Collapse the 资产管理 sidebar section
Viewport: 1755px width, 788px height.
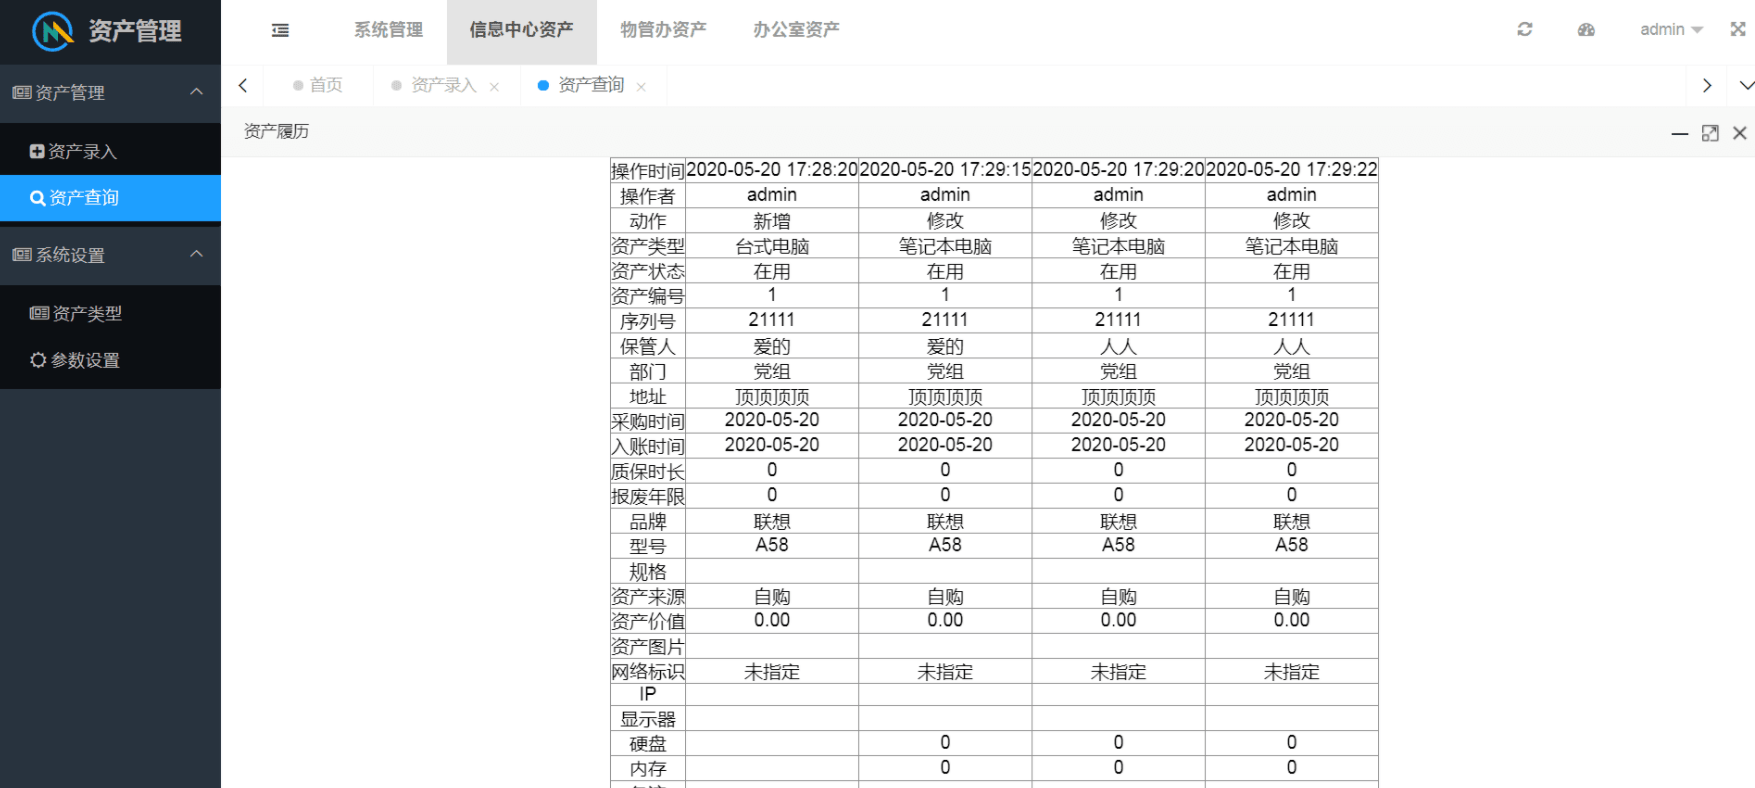(196, 92)
